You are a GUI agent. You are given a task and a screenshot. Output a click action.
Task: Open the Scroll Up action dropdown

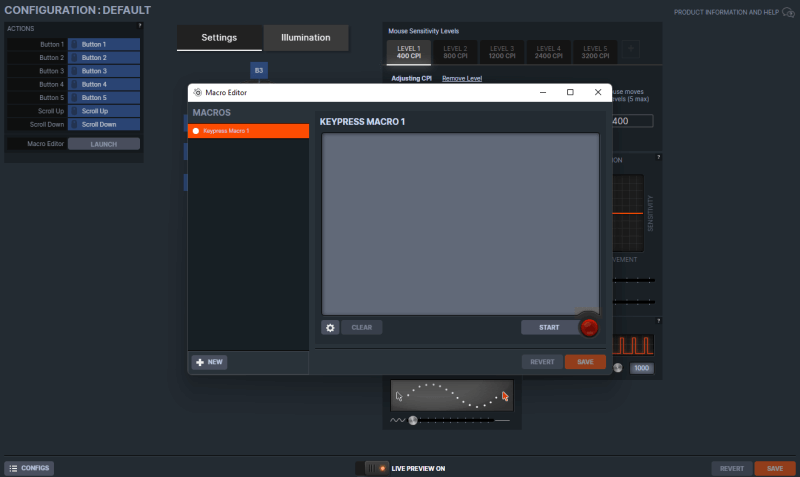[104, 111]
